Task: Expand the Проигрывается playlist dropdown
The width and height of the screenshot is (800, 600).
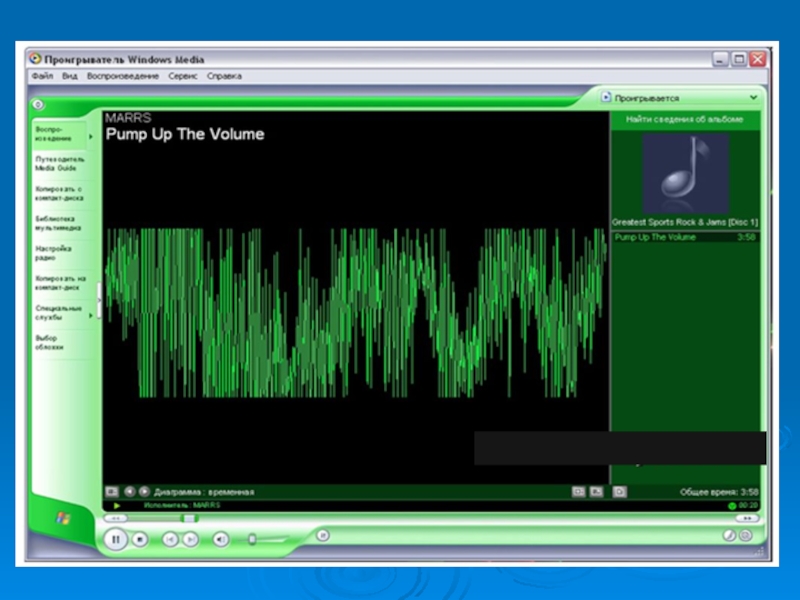Action: [x=753, y=98]
